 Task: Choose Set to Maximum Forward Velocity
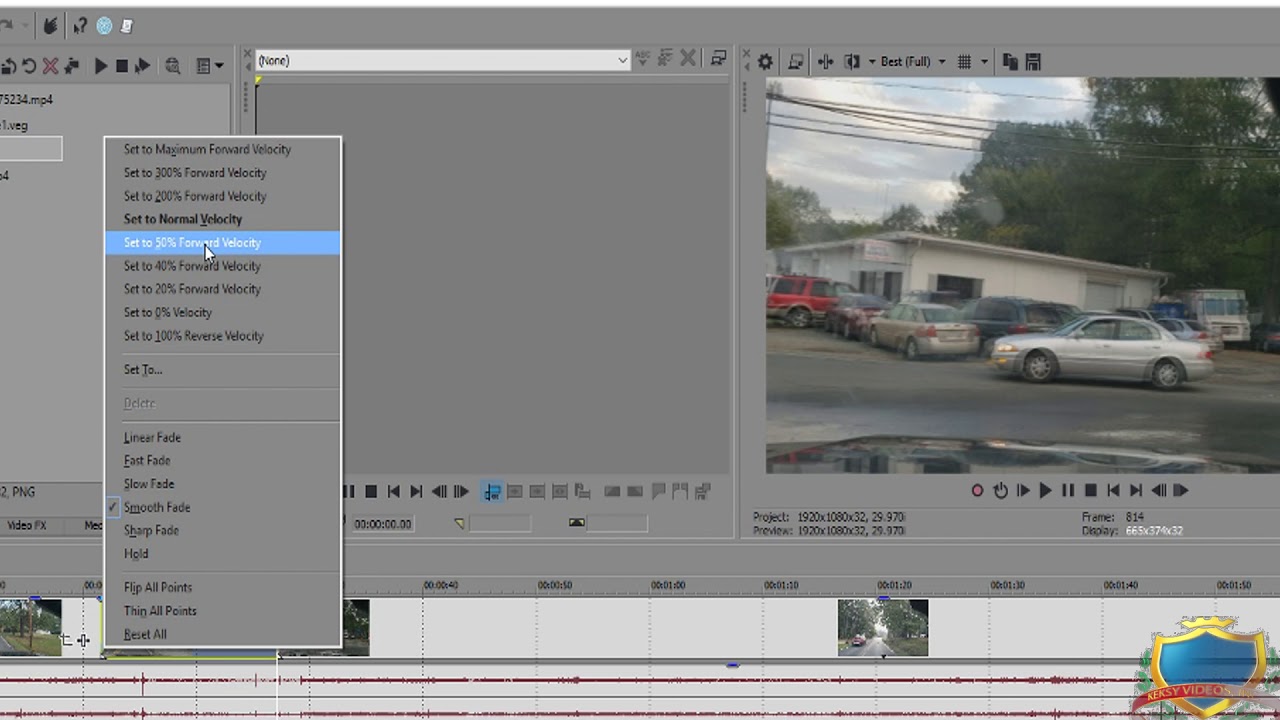[222, 149]
